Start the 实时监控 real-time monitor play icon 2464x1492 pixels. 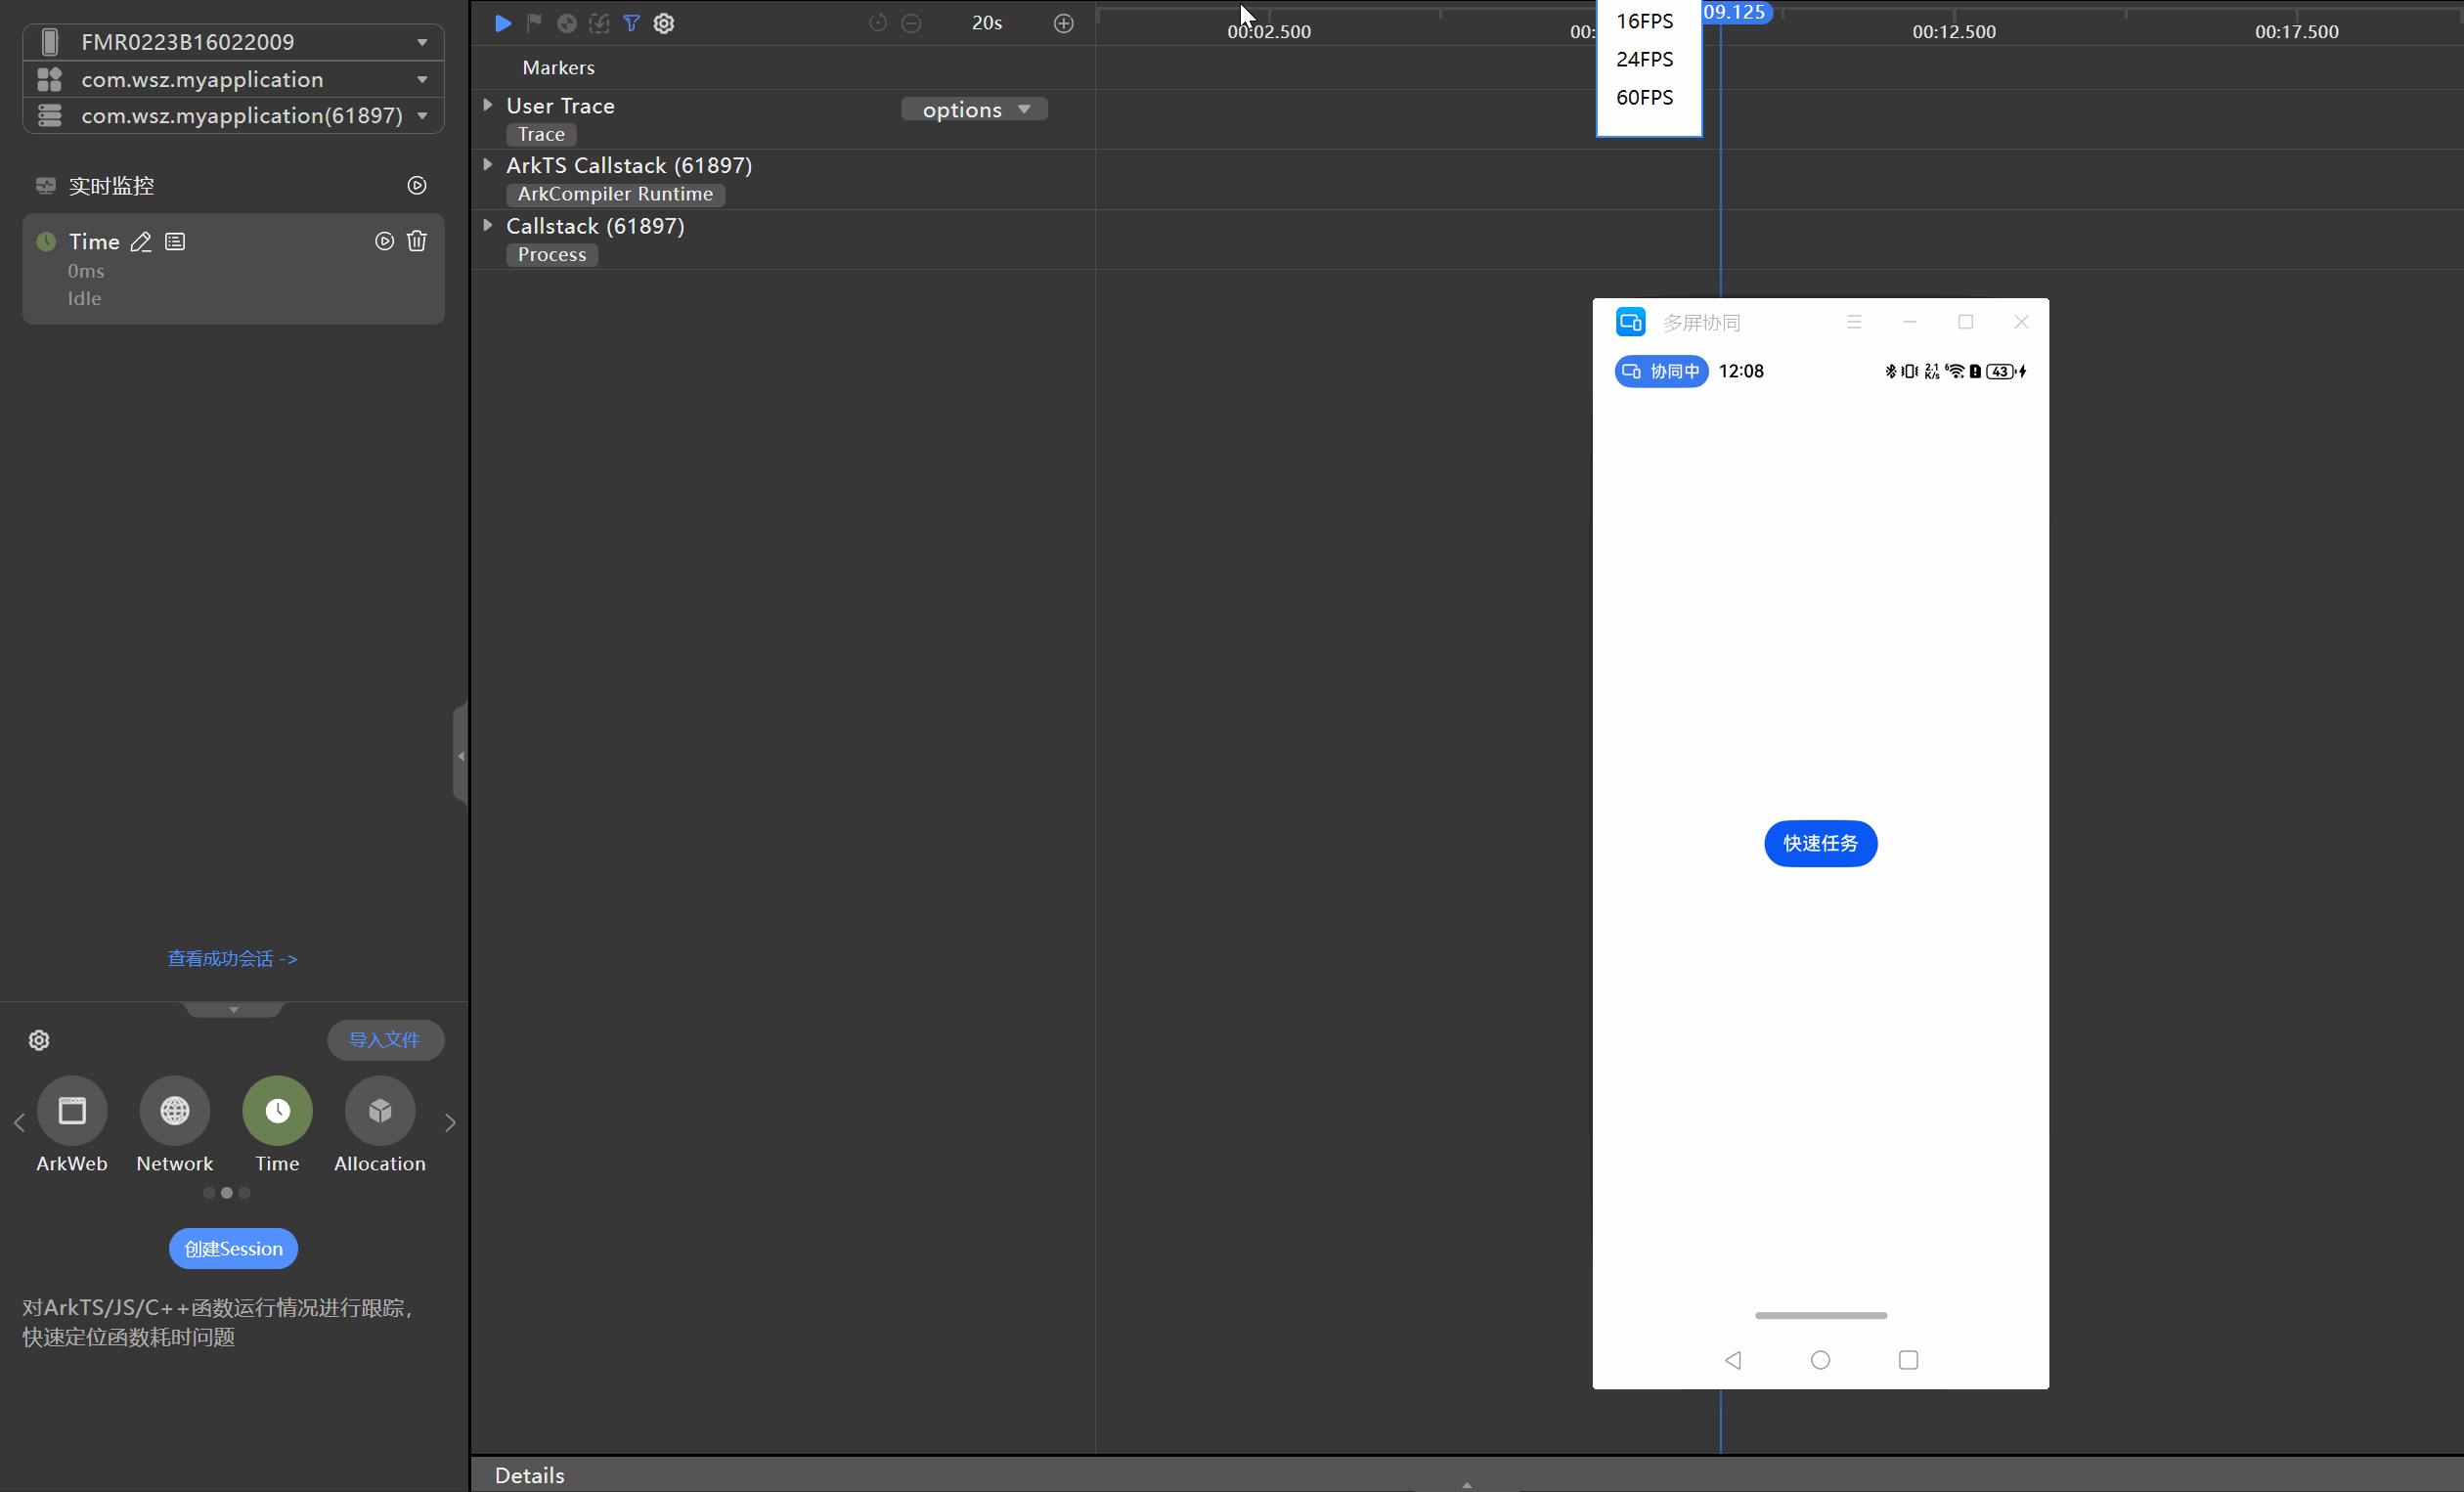pos(417,185)
